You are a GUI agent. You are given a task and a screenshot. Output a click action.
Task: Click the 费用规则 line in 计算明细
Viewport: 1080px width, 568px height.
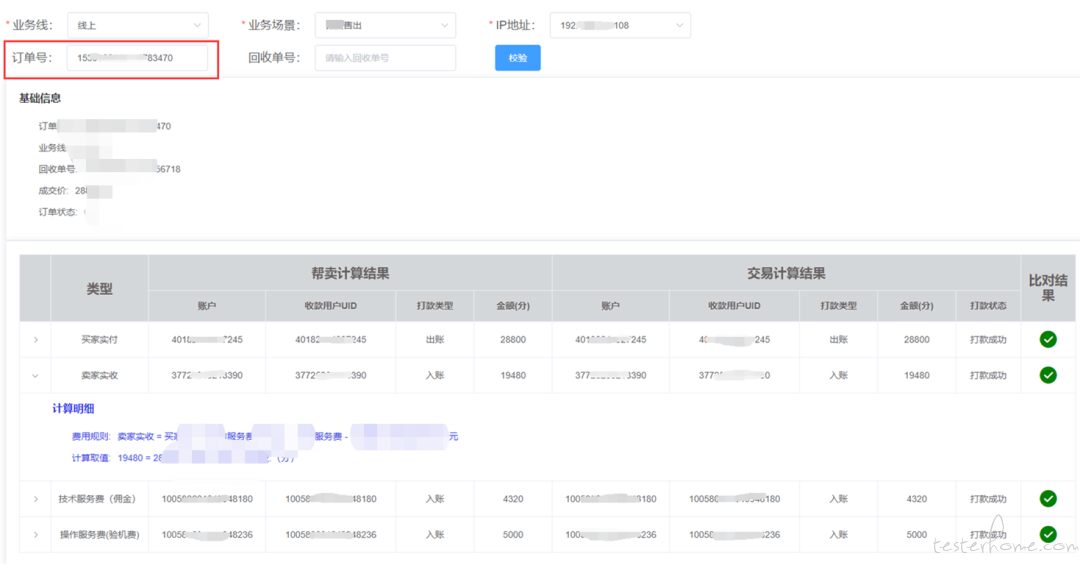coord(264,436)
